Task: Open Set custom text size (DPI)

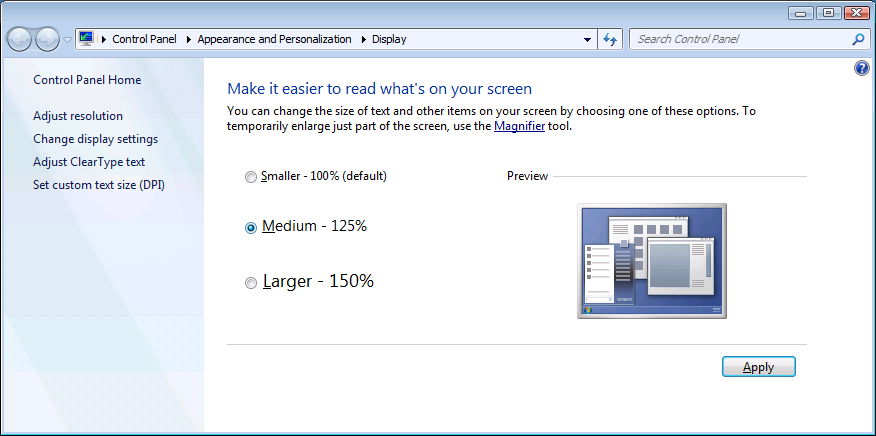Action: tap(99, 184)
